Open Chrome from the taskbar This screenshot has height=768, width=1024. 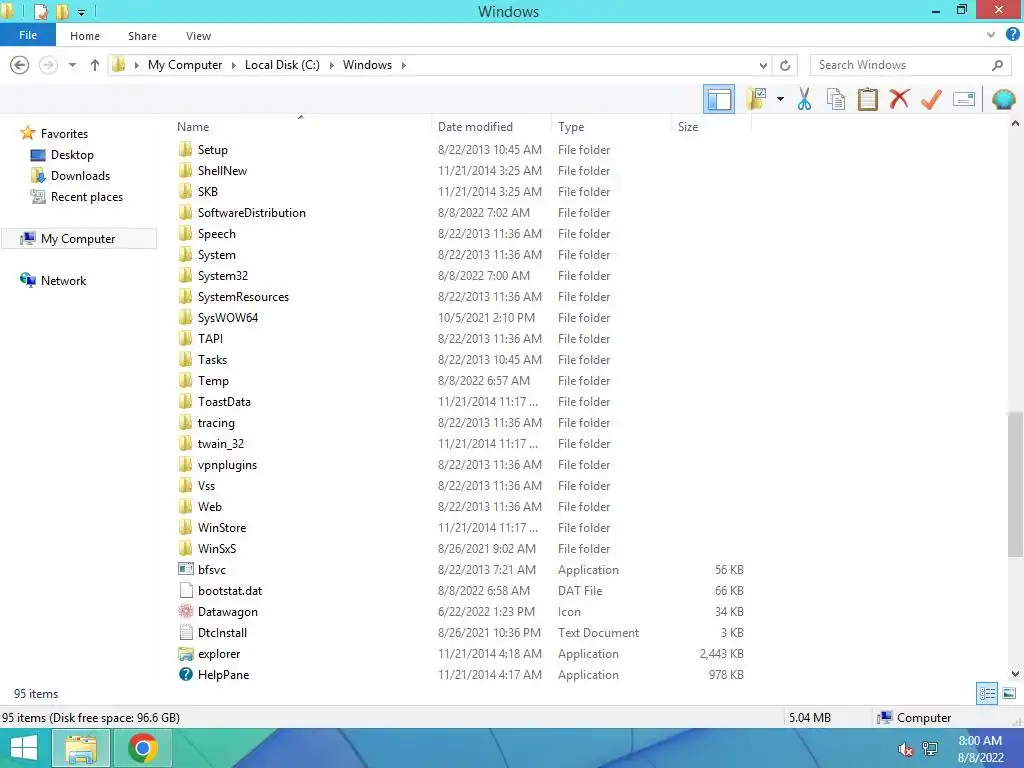coord(143,748)
